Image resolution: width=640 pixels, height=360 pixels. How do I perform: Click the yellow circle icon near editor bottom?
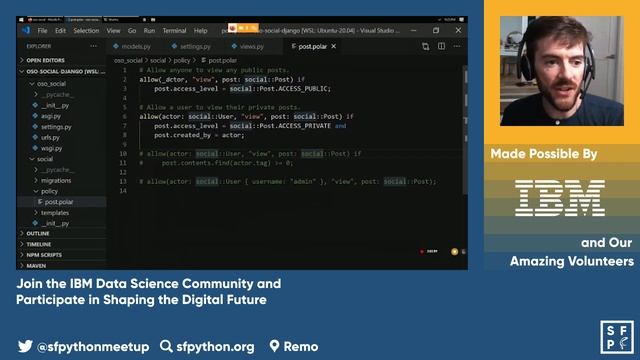pyautogui.click(x=454, y=252)
